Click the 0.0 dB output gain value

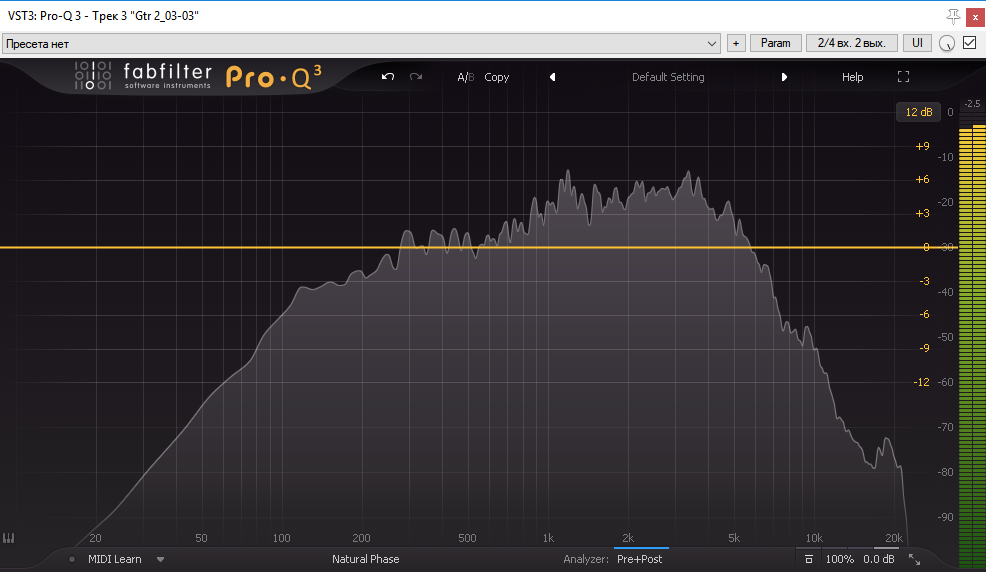tap(878, 559)
